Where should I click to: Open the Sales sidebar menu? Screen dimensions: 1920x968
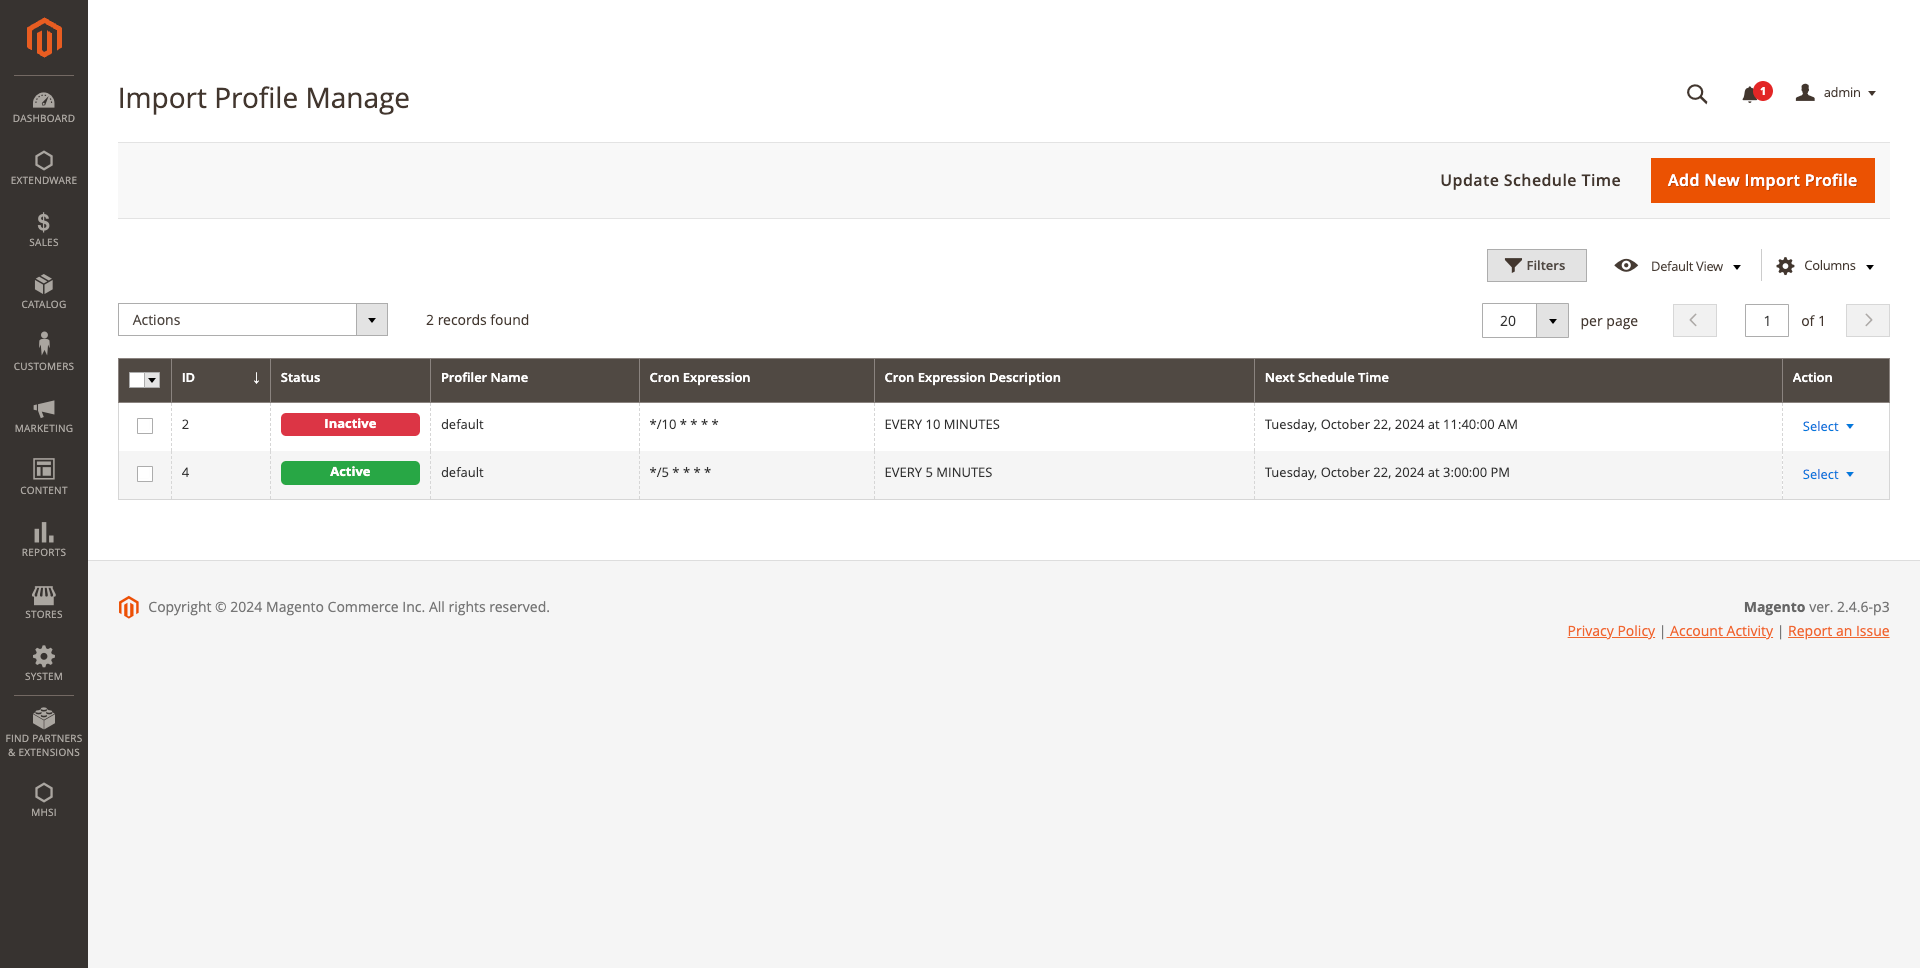click(44, 230)
